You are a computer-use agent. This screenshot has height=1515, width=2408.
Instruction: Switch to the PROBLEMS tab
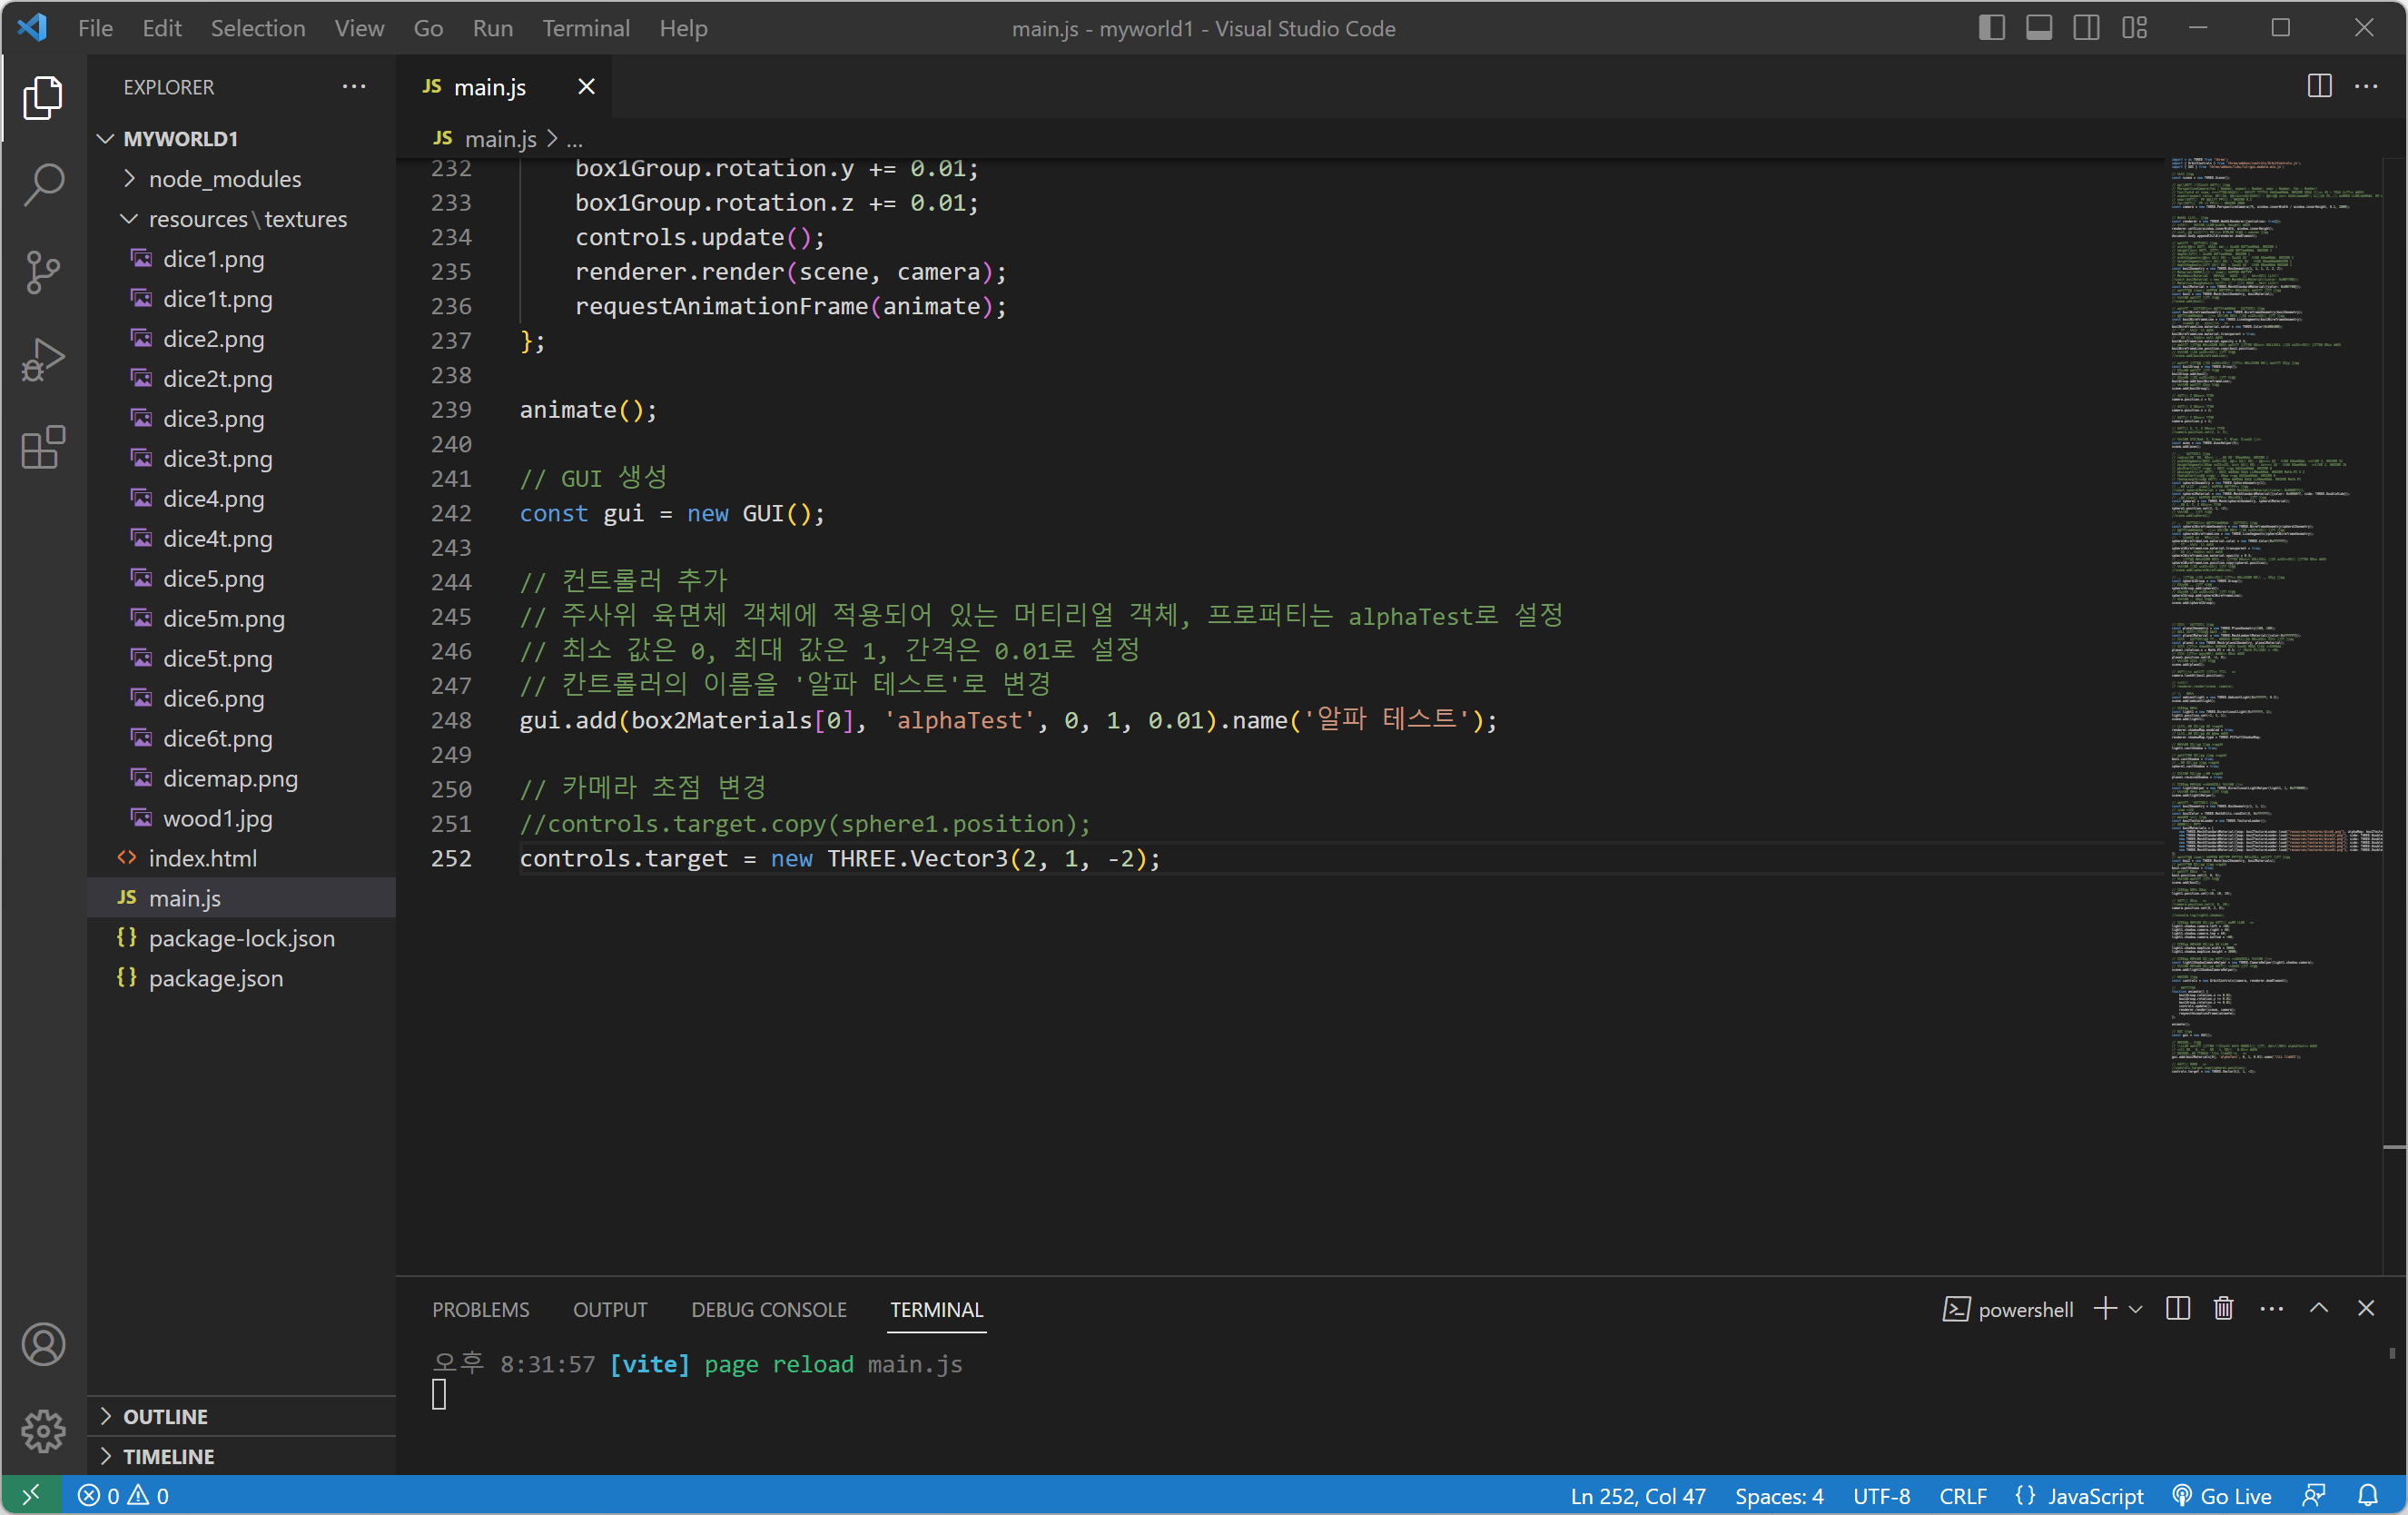480,1309
